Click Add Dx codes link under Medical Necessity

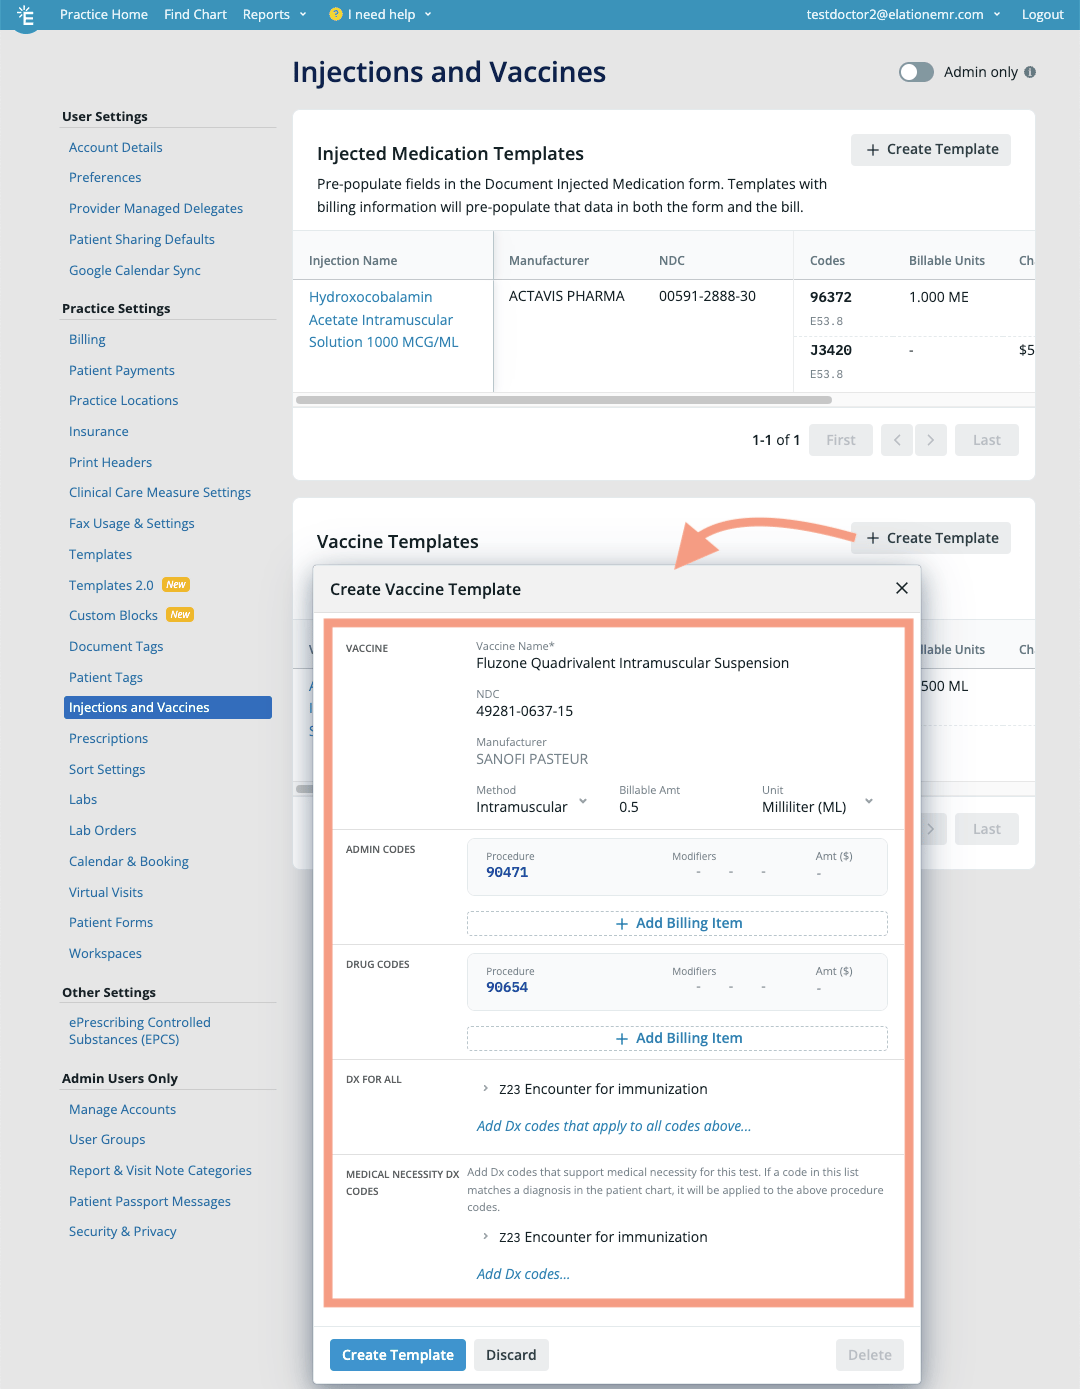523,1274
